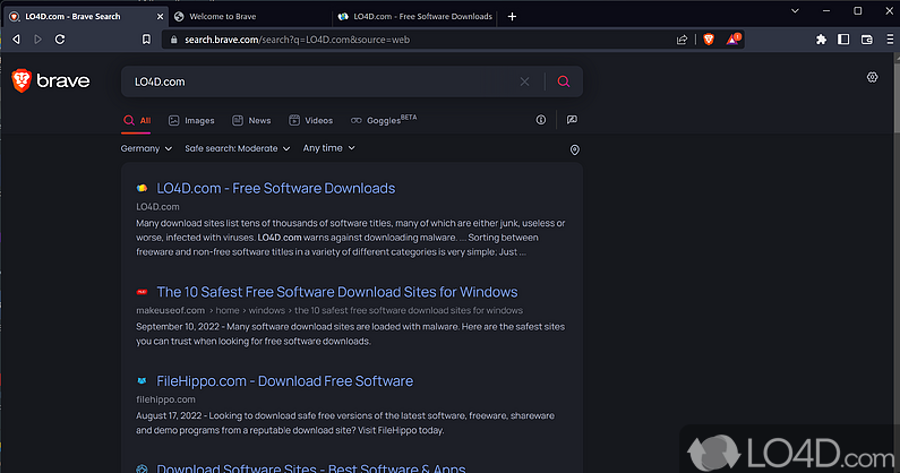This screenshot has width=900, height=473.
Task: Bookmark this page with the bookmark icon
Action: (x=146, y=40)
